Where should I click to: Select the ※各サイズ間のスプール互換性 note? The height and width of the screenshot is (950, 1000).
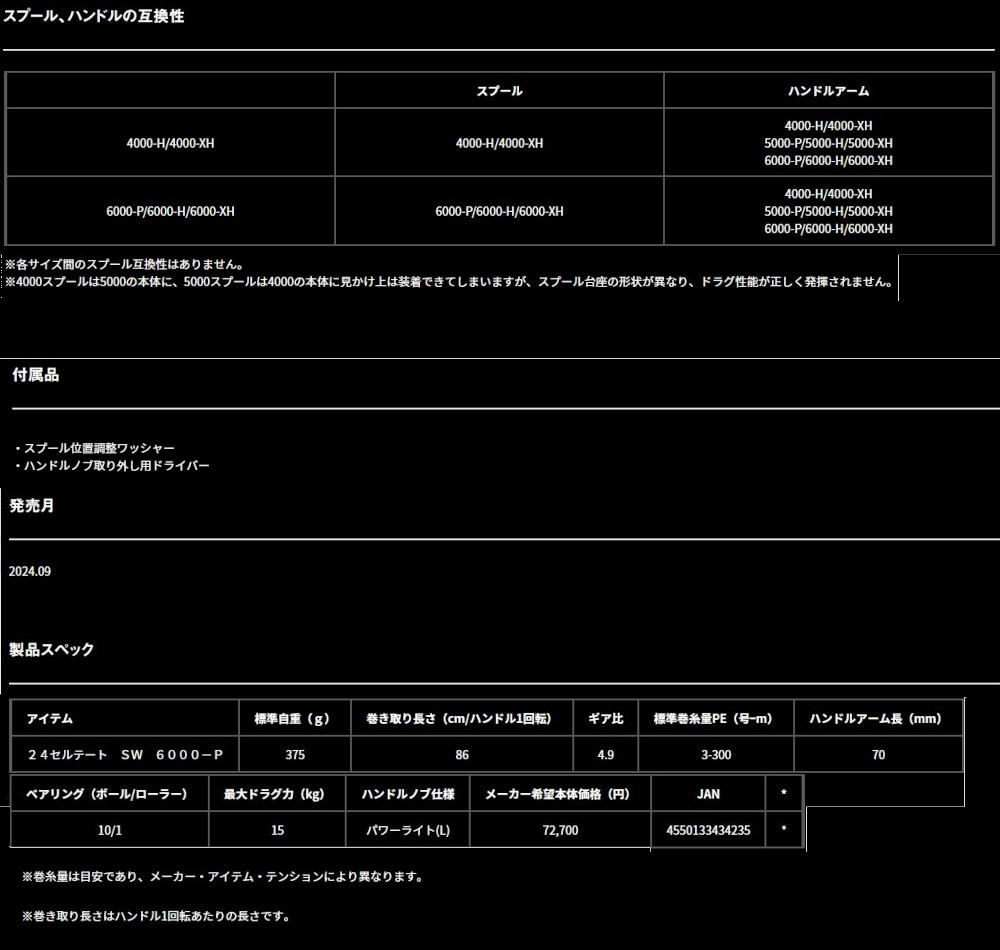click(x=125, y=264)
